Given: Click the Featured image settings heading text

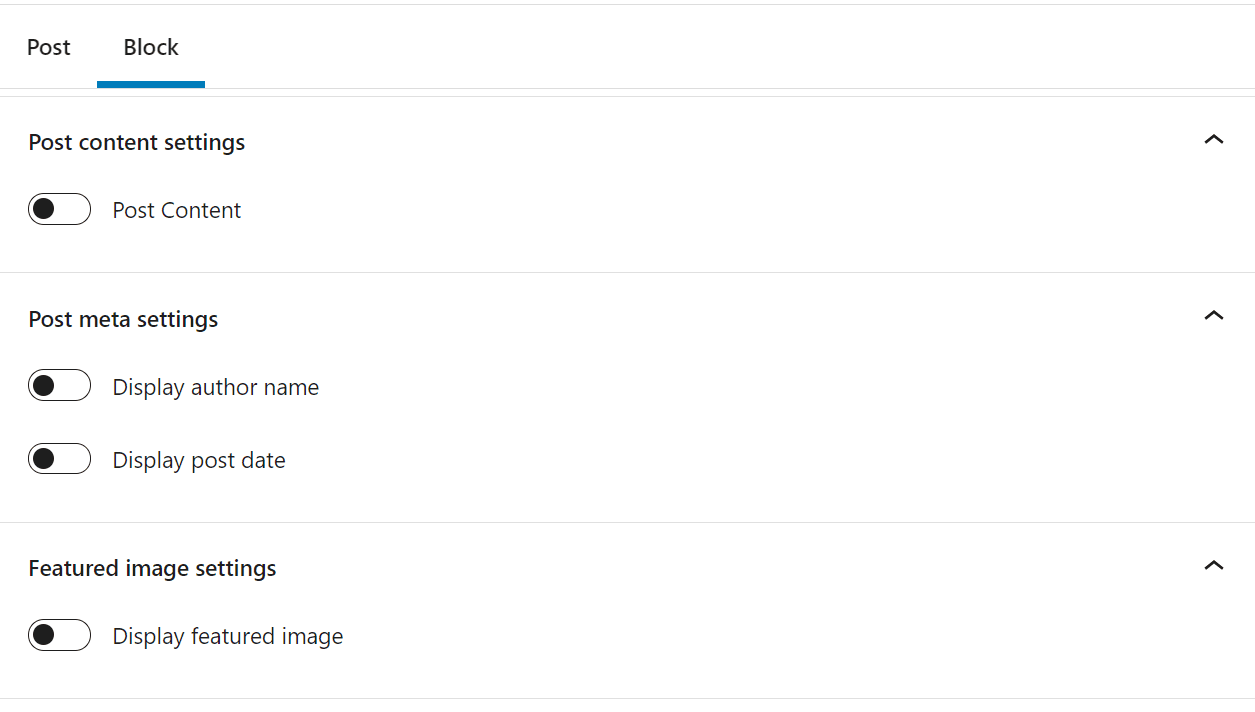Looking at the screenshot, I should click(x=152, y=567).
